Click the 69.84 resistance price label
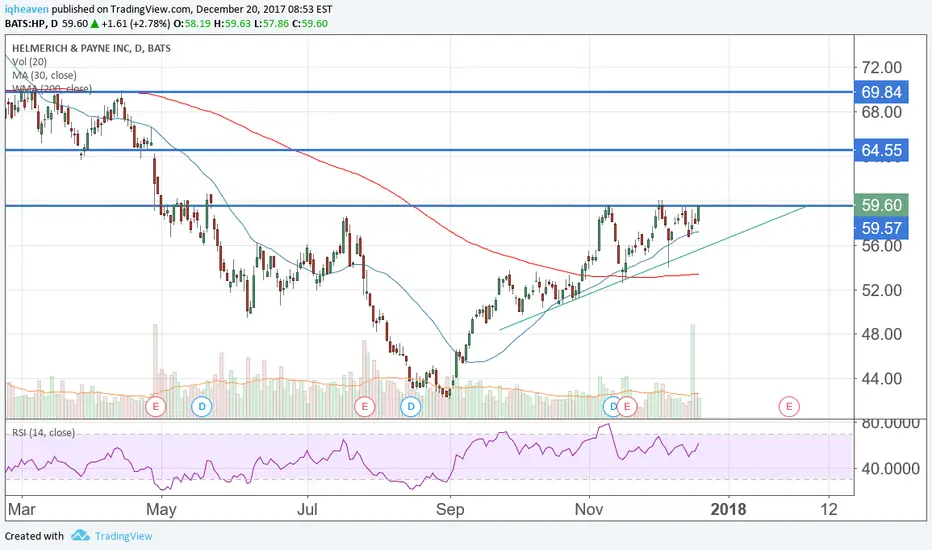932x550 pixels. 881,92
